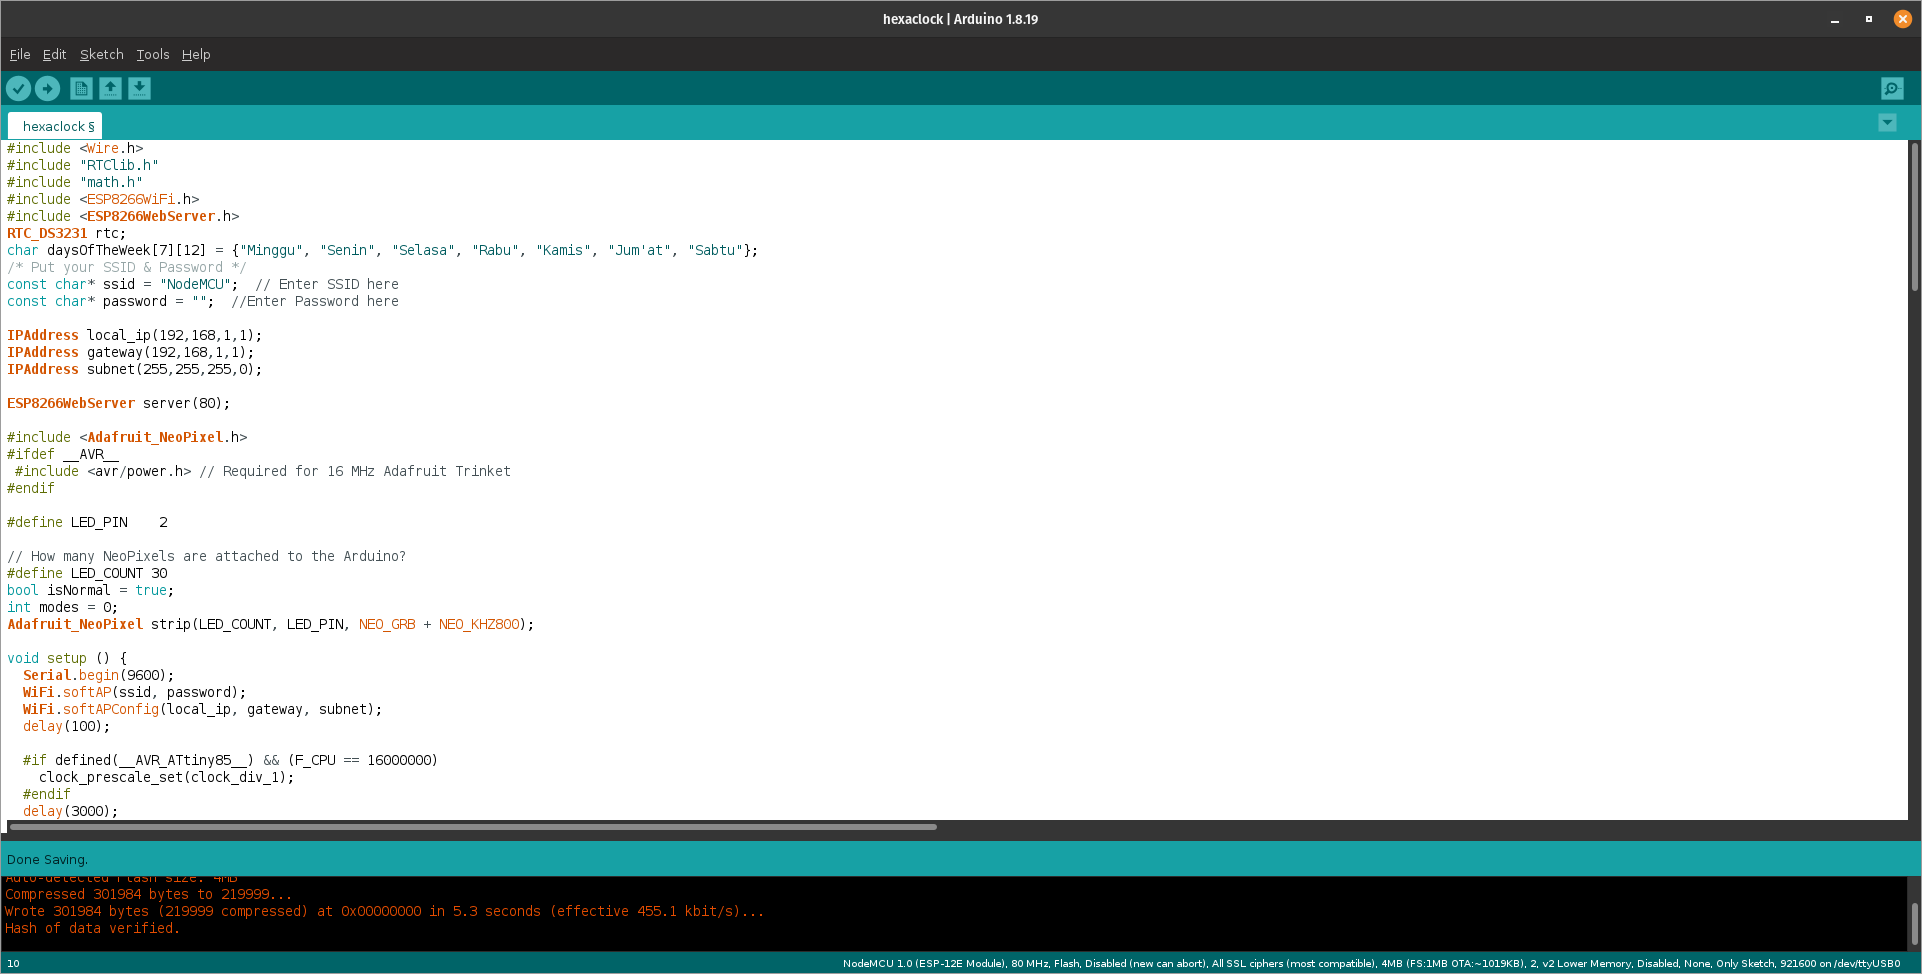This screenshot has height=974, width=1922.
Task: Click the 'delay(3000);' line
Action: coord(71,812)
